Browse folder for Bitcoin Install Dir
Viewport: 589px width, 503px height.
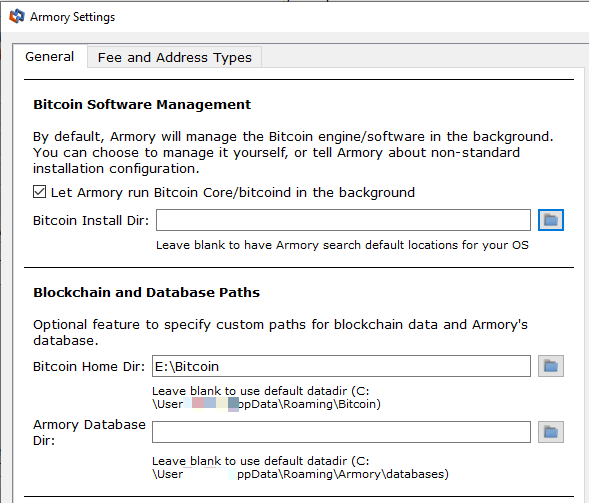click(x=551, y=220)
